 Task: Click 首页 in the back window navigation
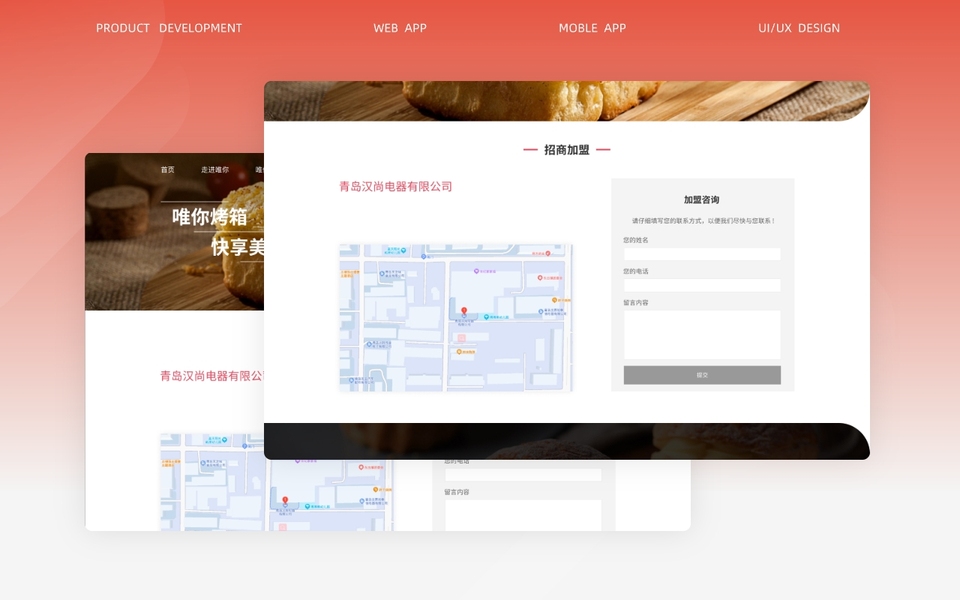168,170
